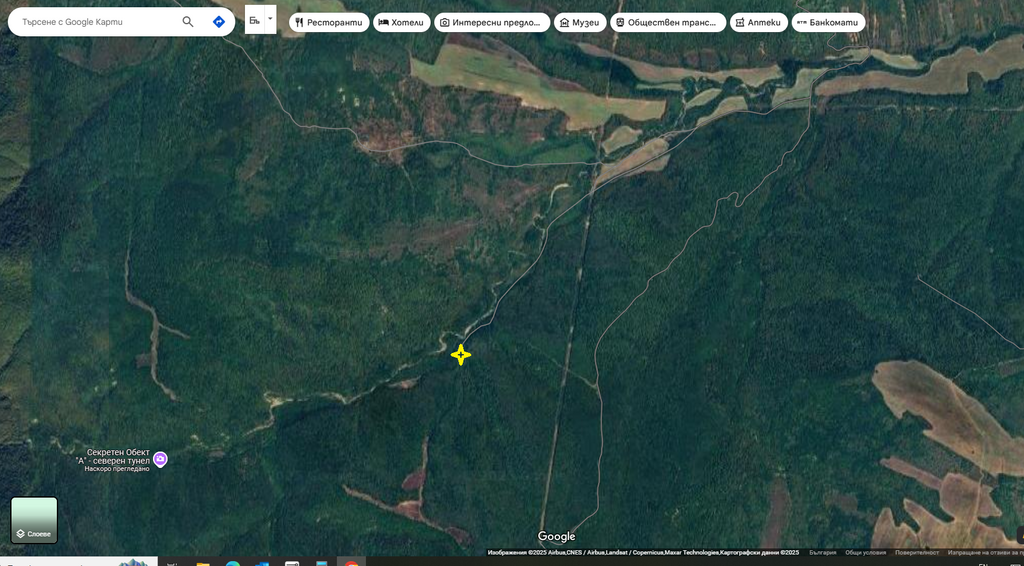
Task: Select the Ресторанти category chip
Action: pyautogui.click(x=329, y=22)
